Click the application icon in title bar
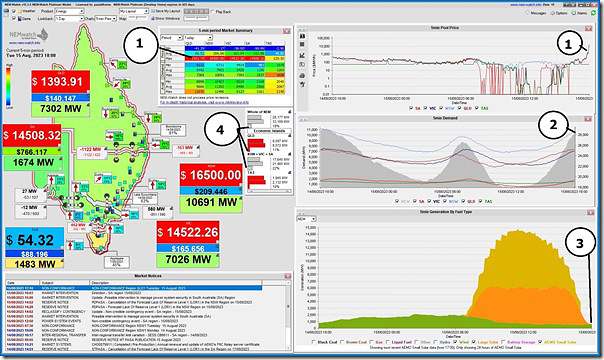The width and height of the screenshot is (604, 360). [x=7, y=11]
